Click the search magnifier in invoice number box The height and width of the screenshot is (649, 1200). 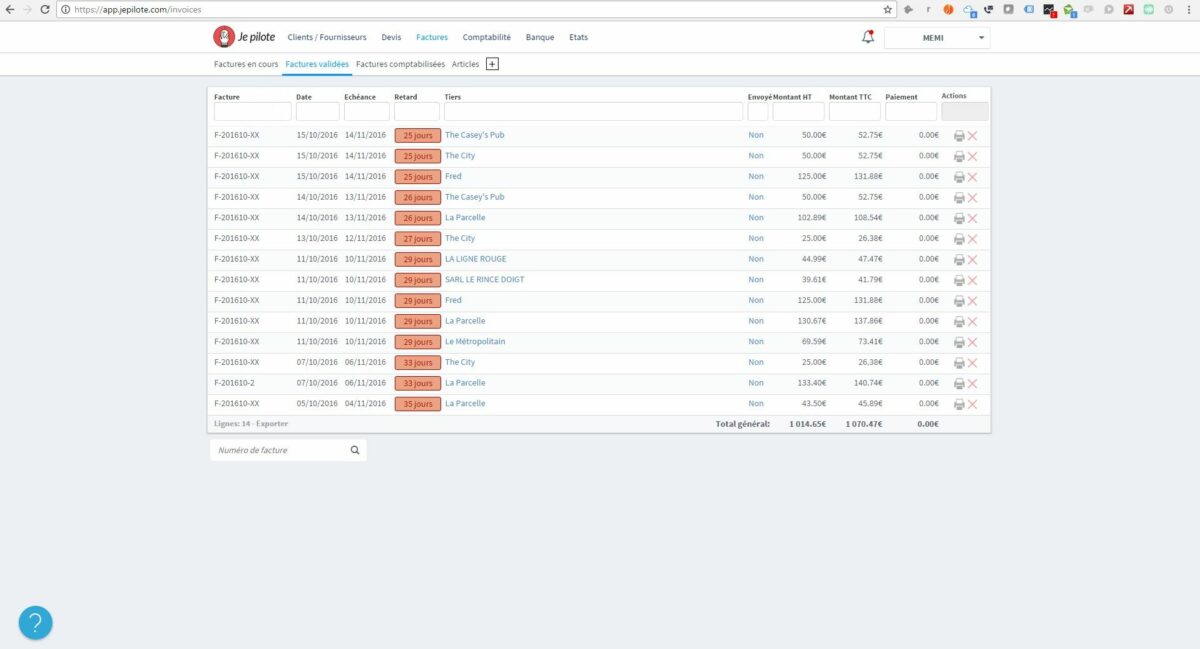click(x=355, y=450)
